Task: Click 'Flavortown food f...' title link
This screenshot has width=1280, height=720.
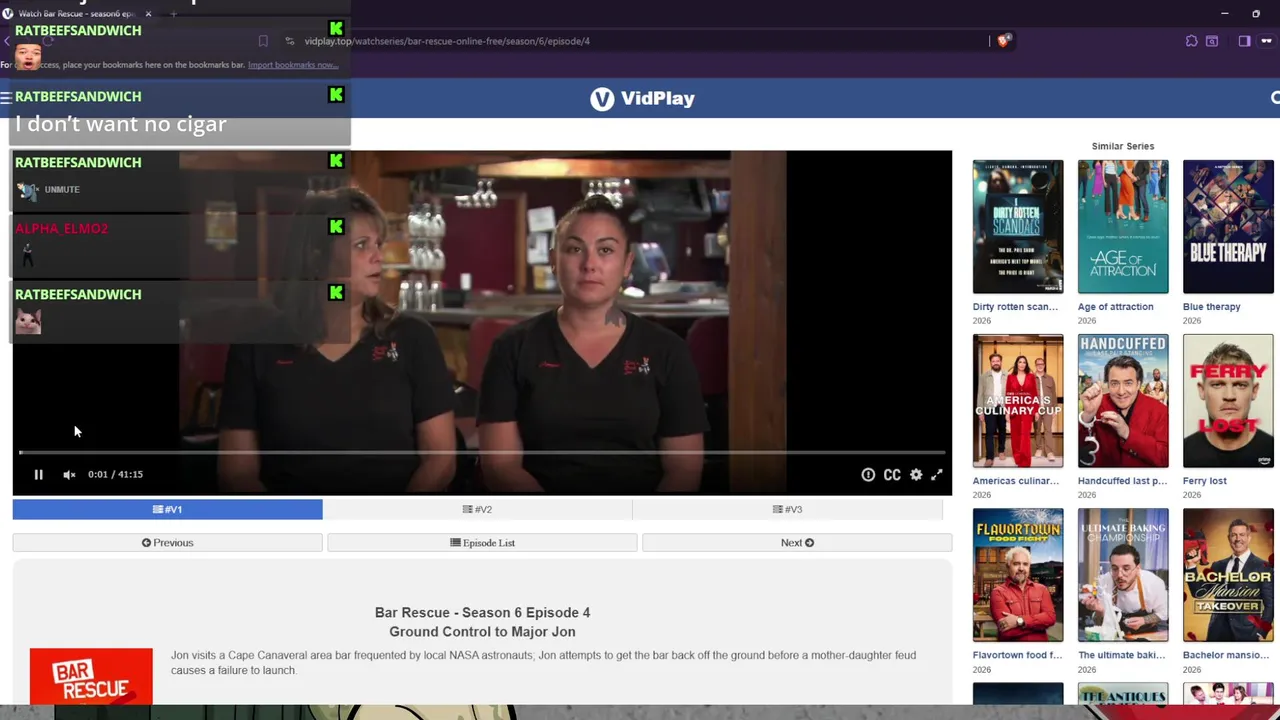Action: coord(1017,655)
